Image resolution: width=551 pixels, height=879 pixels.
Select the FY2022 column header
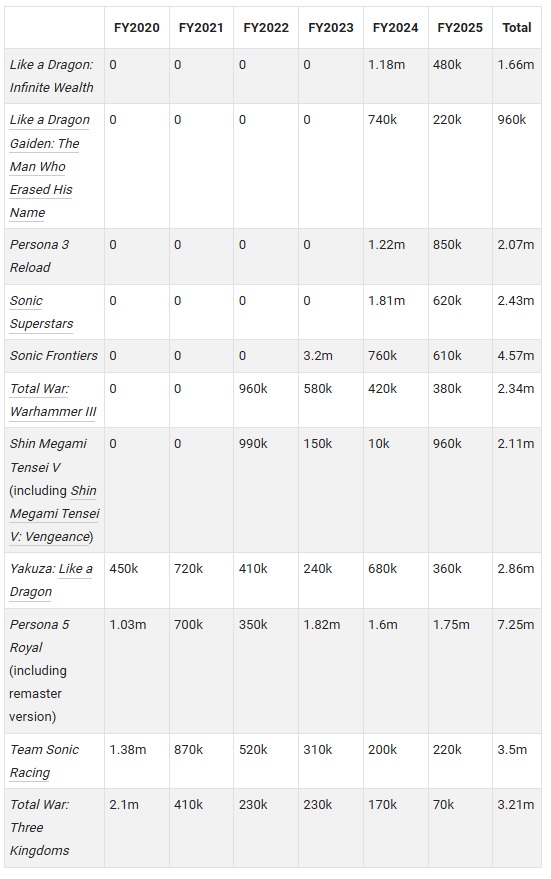tap(266, 27)
